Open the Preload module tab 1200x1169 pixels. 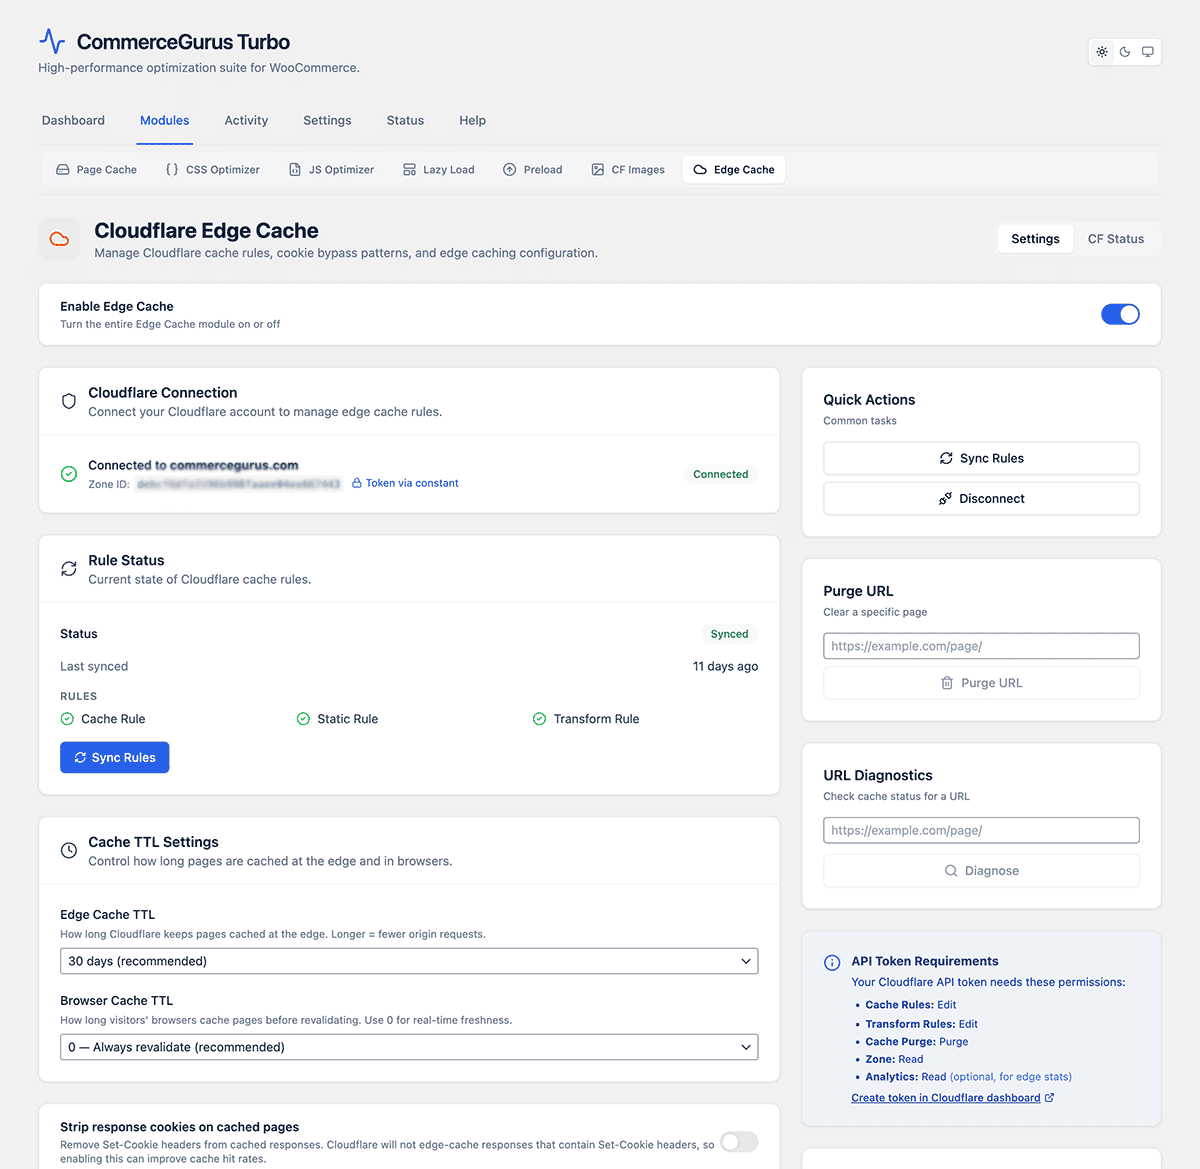coord(533,170)
